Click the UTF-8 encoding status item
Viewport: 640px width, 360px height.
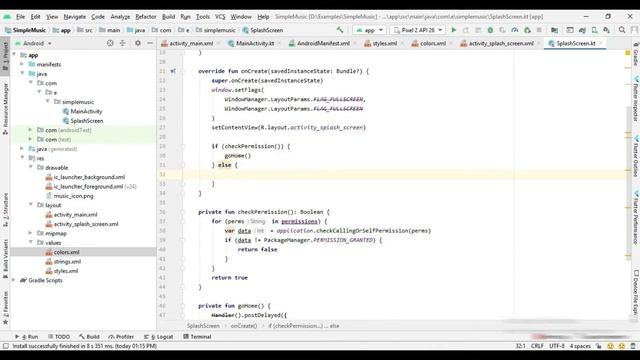[557, 346]
